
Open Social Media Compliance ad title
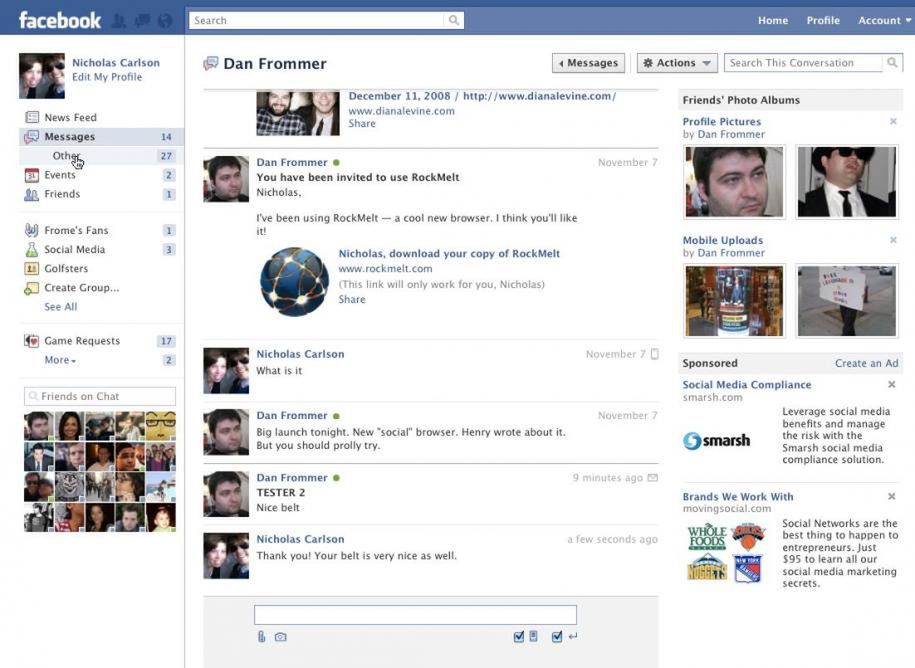747,384
